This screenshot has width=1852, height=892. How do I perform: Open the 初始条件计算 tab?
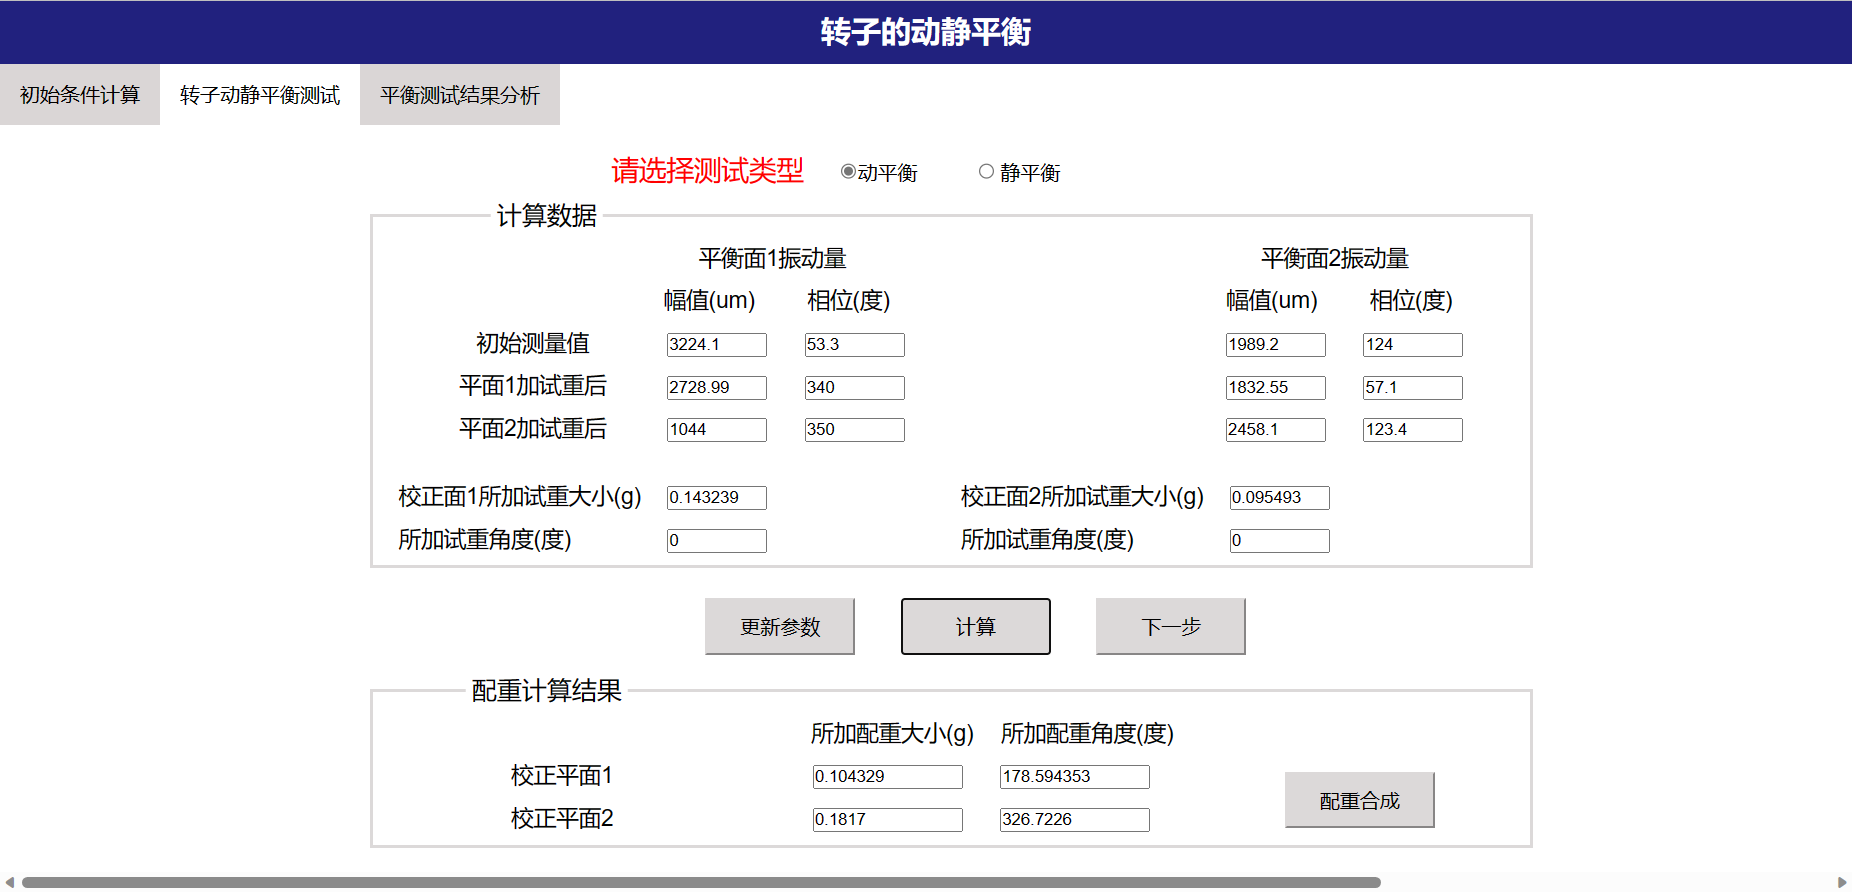80,95
